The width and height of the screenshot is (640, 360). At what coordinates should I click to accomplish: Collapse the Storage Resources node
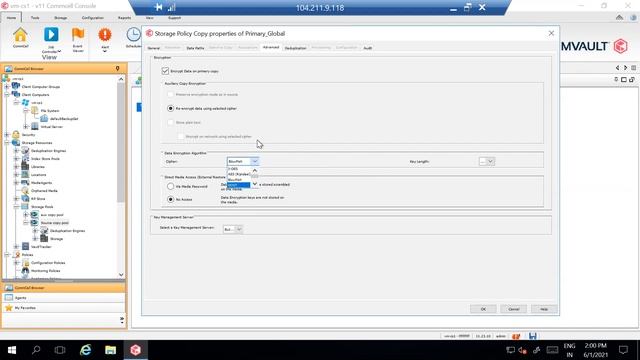pyautogui.click(x=7, y=142)
